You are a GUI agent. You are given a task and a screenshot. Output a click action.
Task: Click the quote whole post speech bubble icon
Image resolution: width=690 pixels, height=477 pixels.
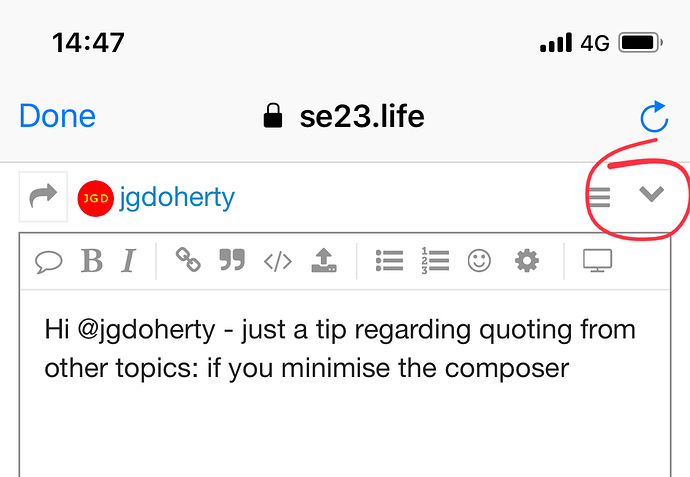pyautogui.click(x=49, y=262)
